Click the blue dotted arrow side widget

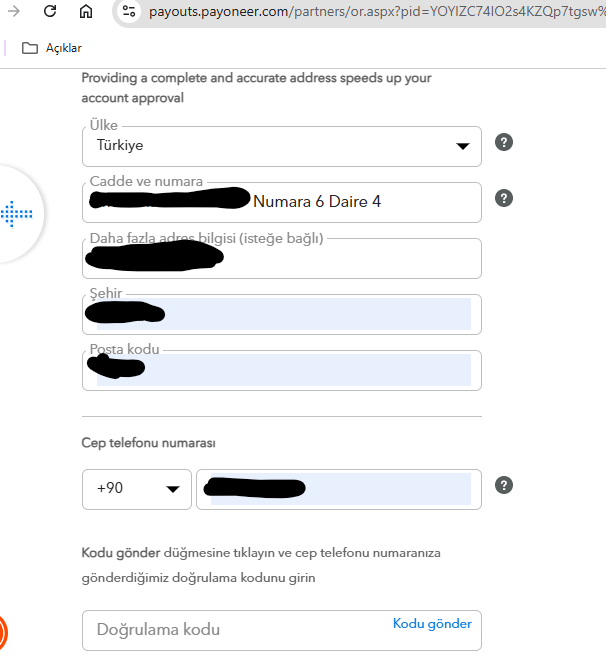coord(17,214)
